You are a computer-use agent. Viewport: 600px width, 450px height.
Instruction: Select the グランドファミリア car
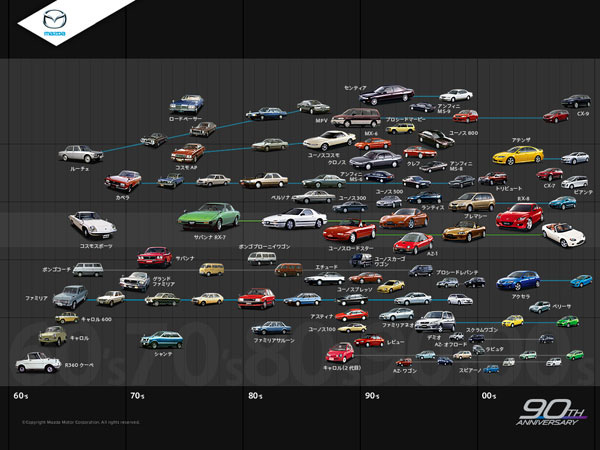[x=135, y=282]
